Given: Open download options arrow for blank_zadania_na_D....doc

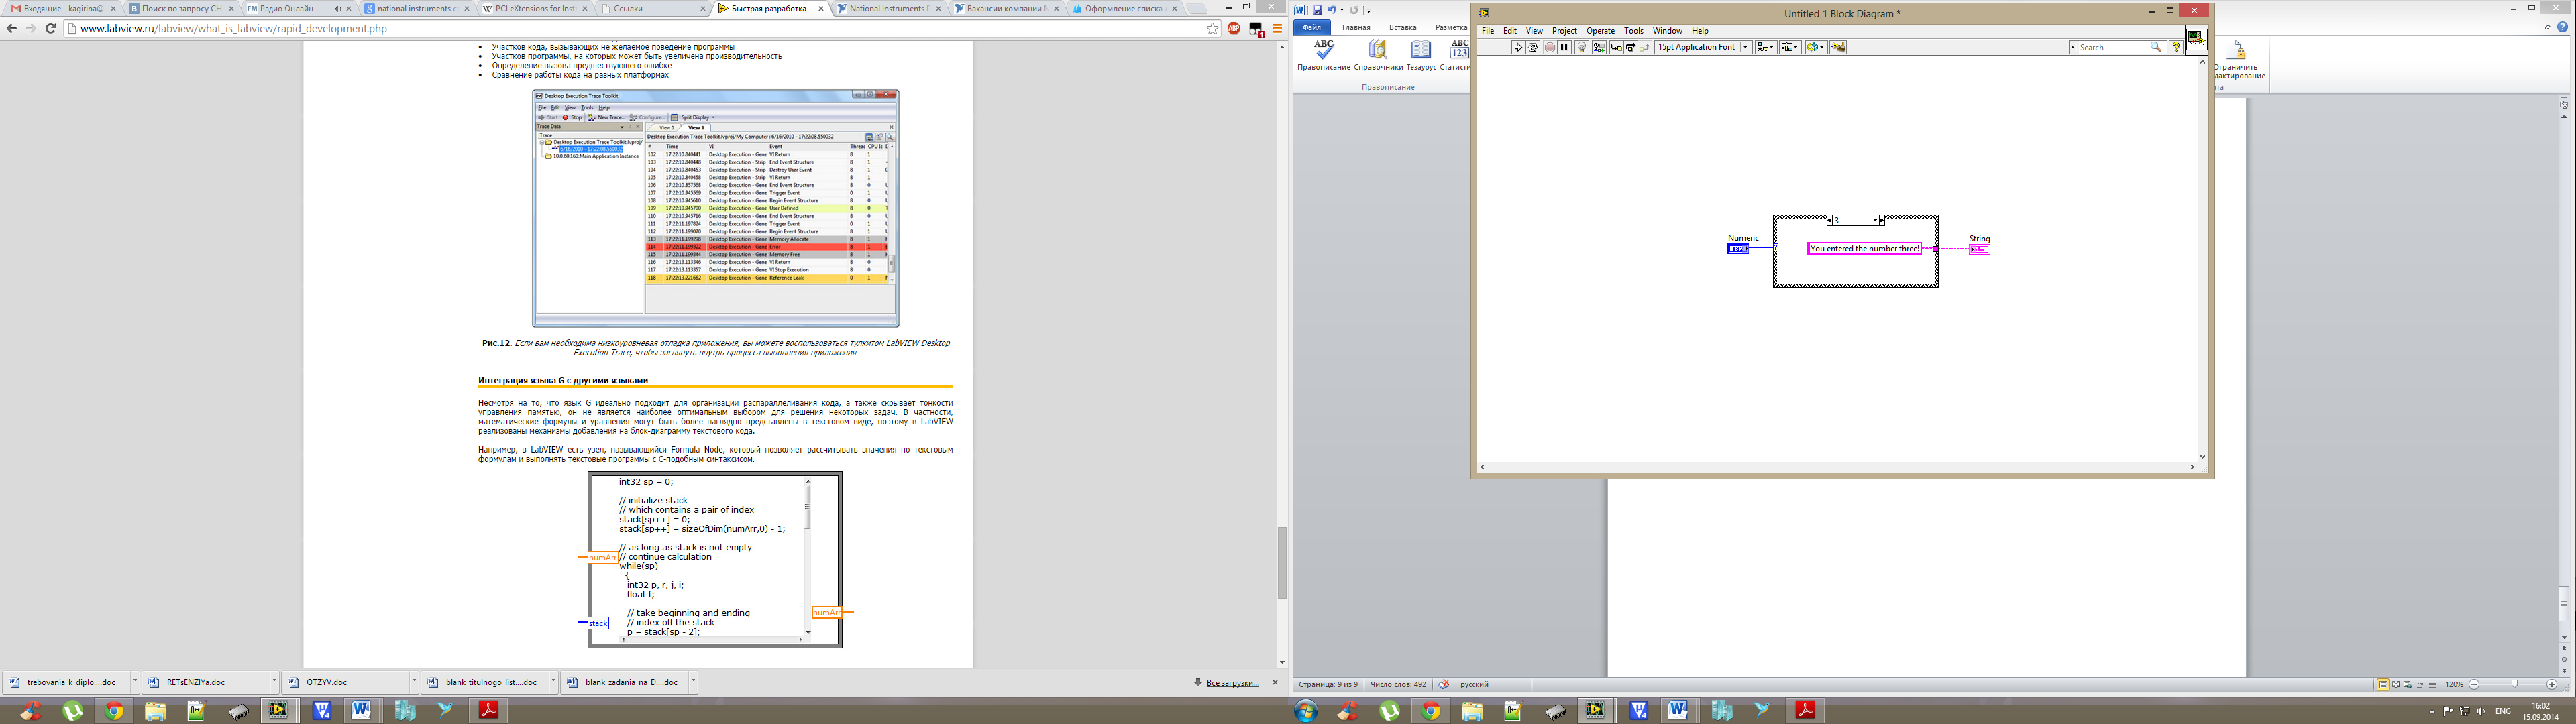Looking at the screenshot, I should pos(692,681).
